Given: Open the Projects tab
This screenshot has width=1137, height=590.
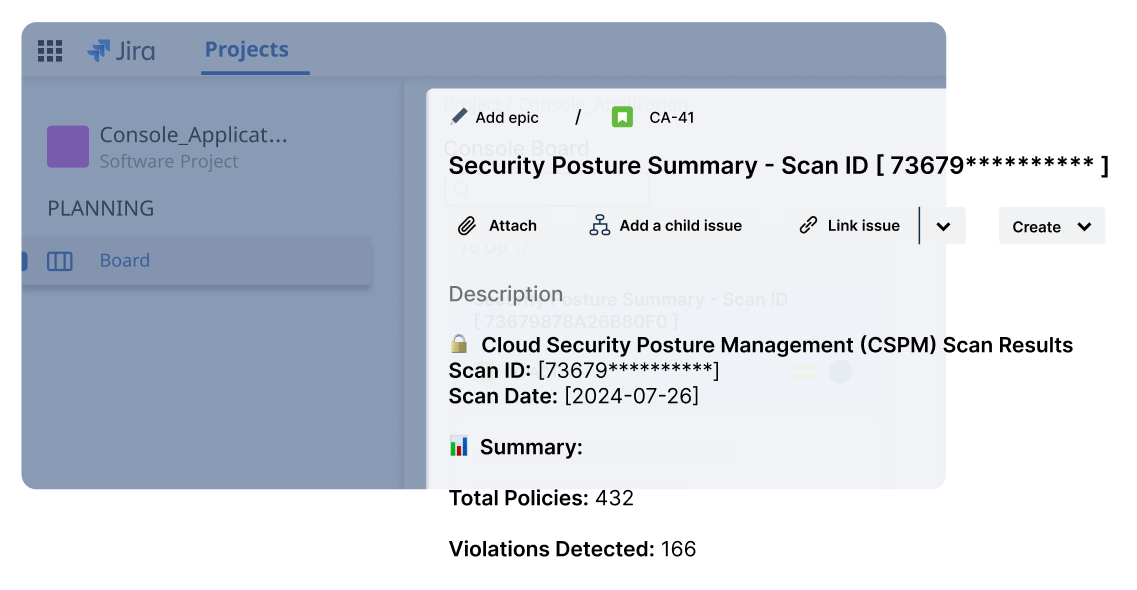Looking at the screenshot, I should coord(247,49).
